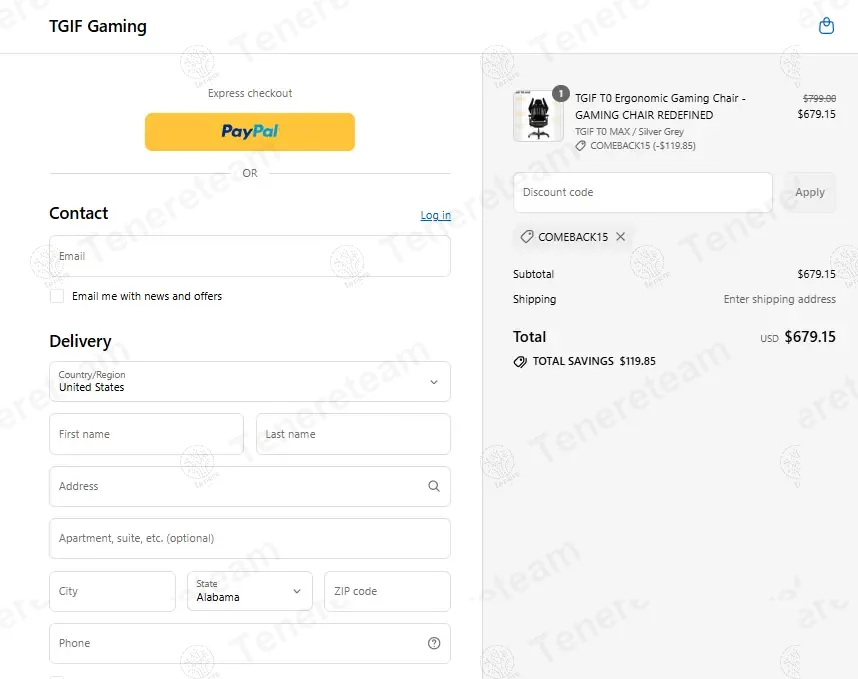This screenshot has width=858, height=679.
Task: Remove the COMEBACK15 discount code
Action: [x=620, y=236]
